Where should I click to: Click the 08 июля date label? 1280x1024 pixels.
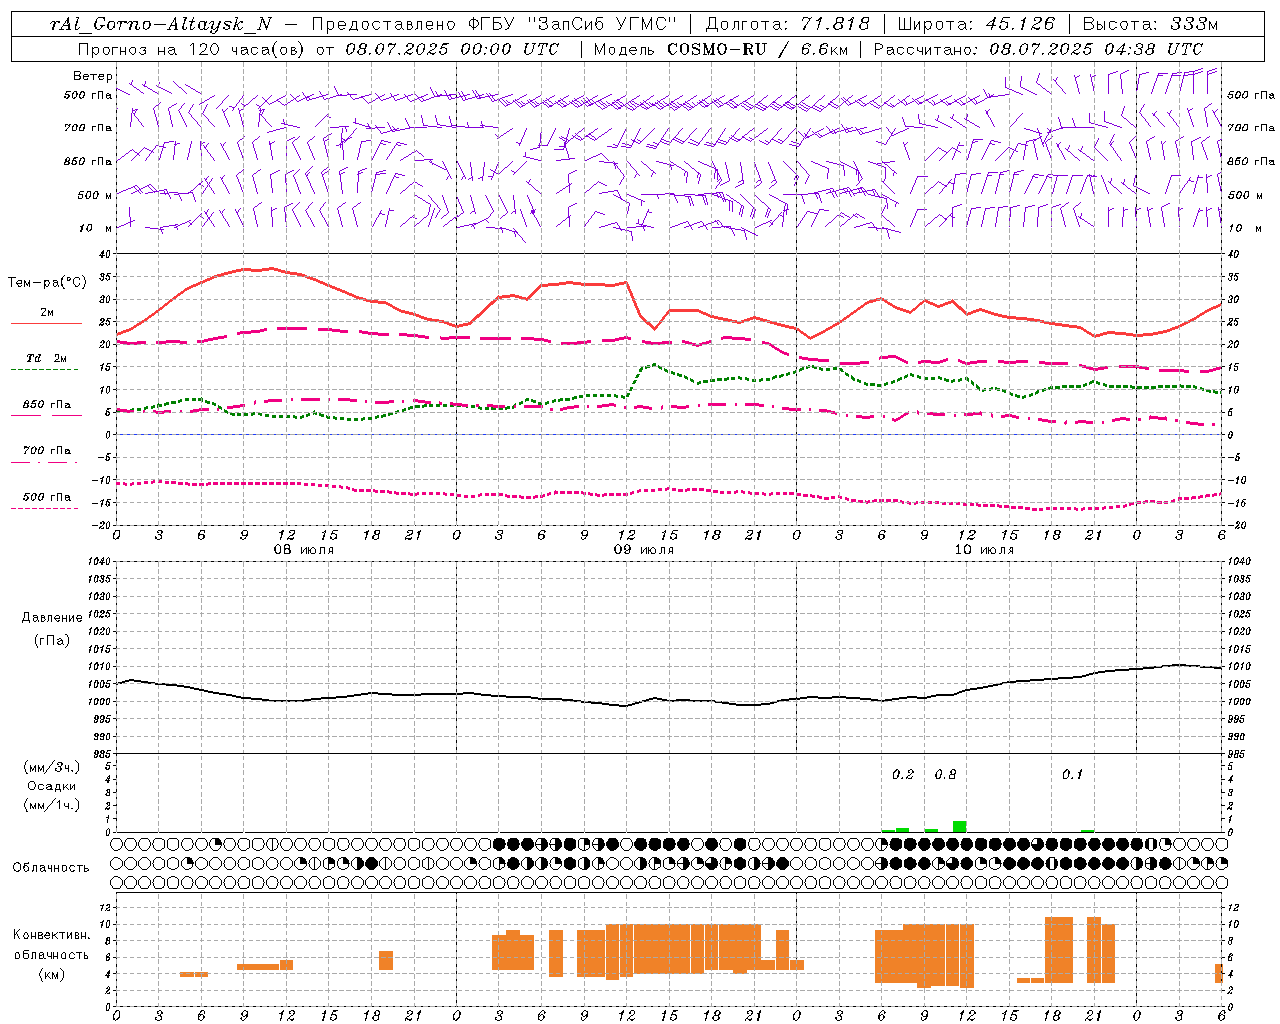pos(303,550)
